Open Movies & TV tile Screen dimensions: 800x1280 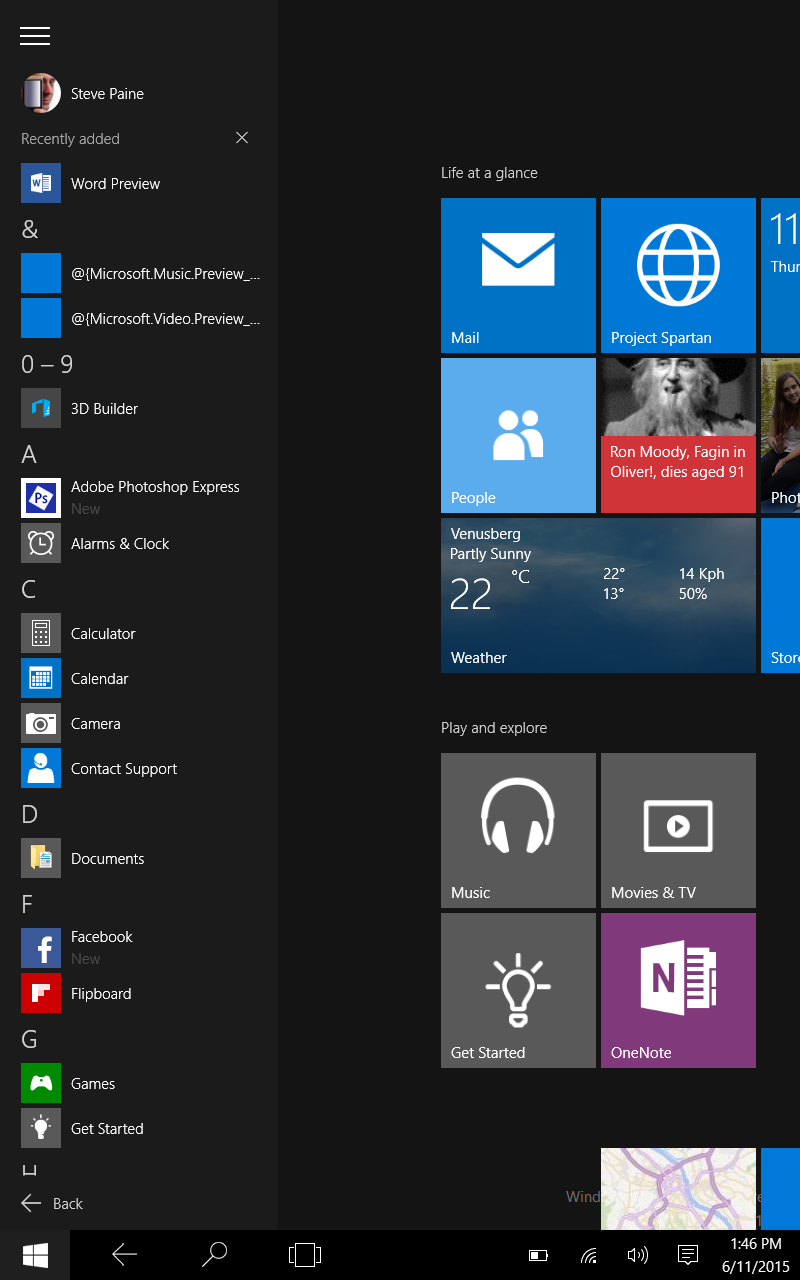click(678, 830)
